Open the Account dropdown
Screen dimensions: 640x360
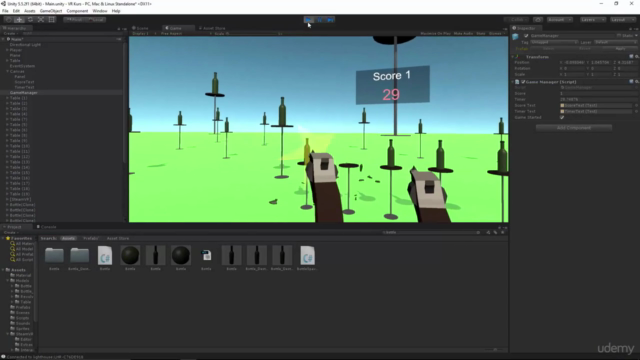tap(560, 20)
